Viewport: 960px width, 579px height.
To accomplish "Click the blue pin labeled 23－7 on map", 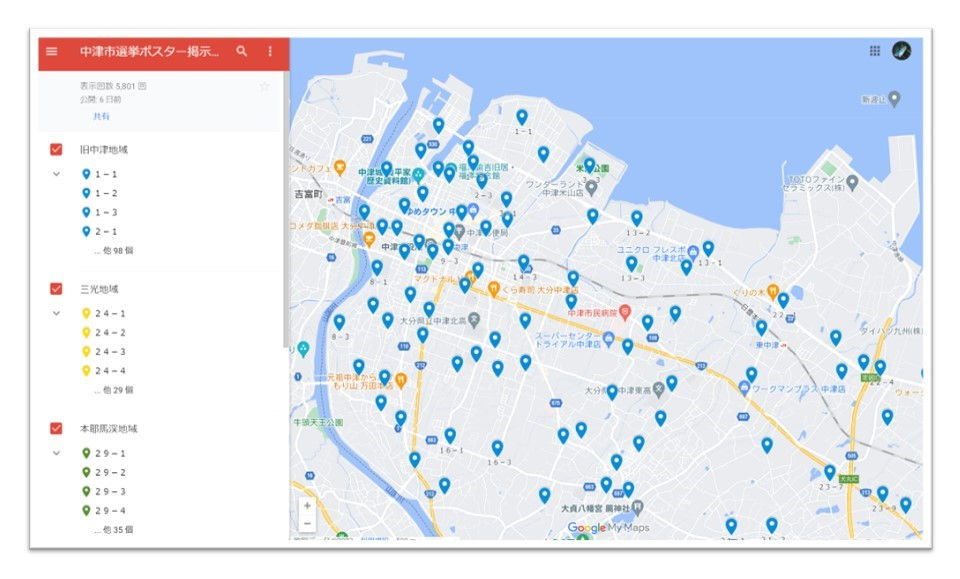I will (830, 473).
